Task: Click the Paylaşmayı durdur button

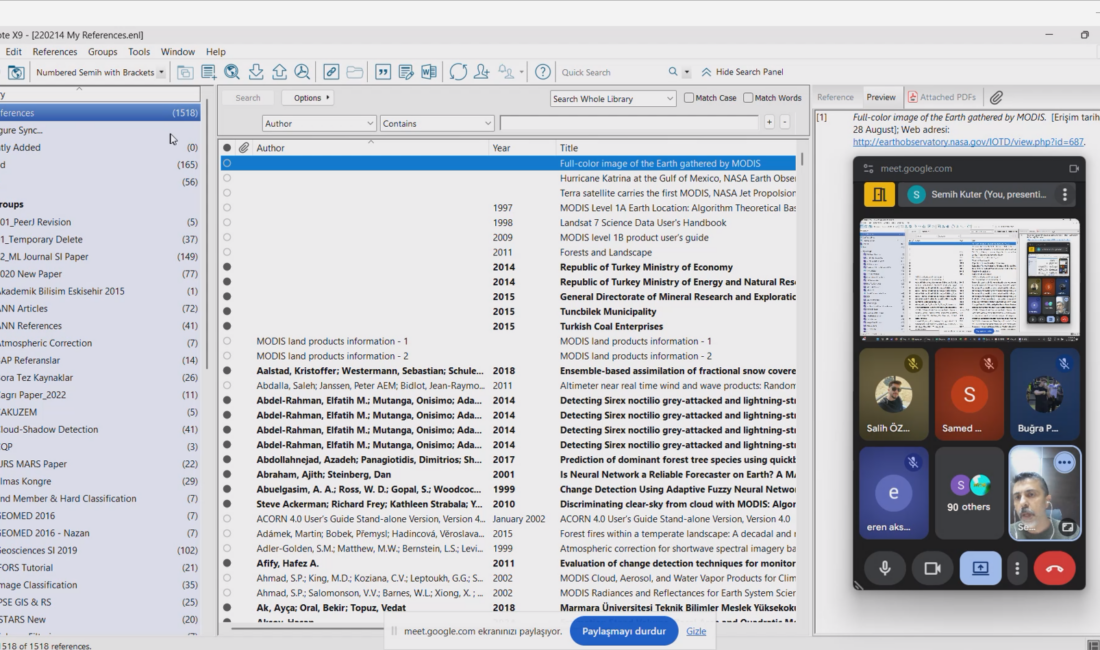Action: [x=624, y=631]
